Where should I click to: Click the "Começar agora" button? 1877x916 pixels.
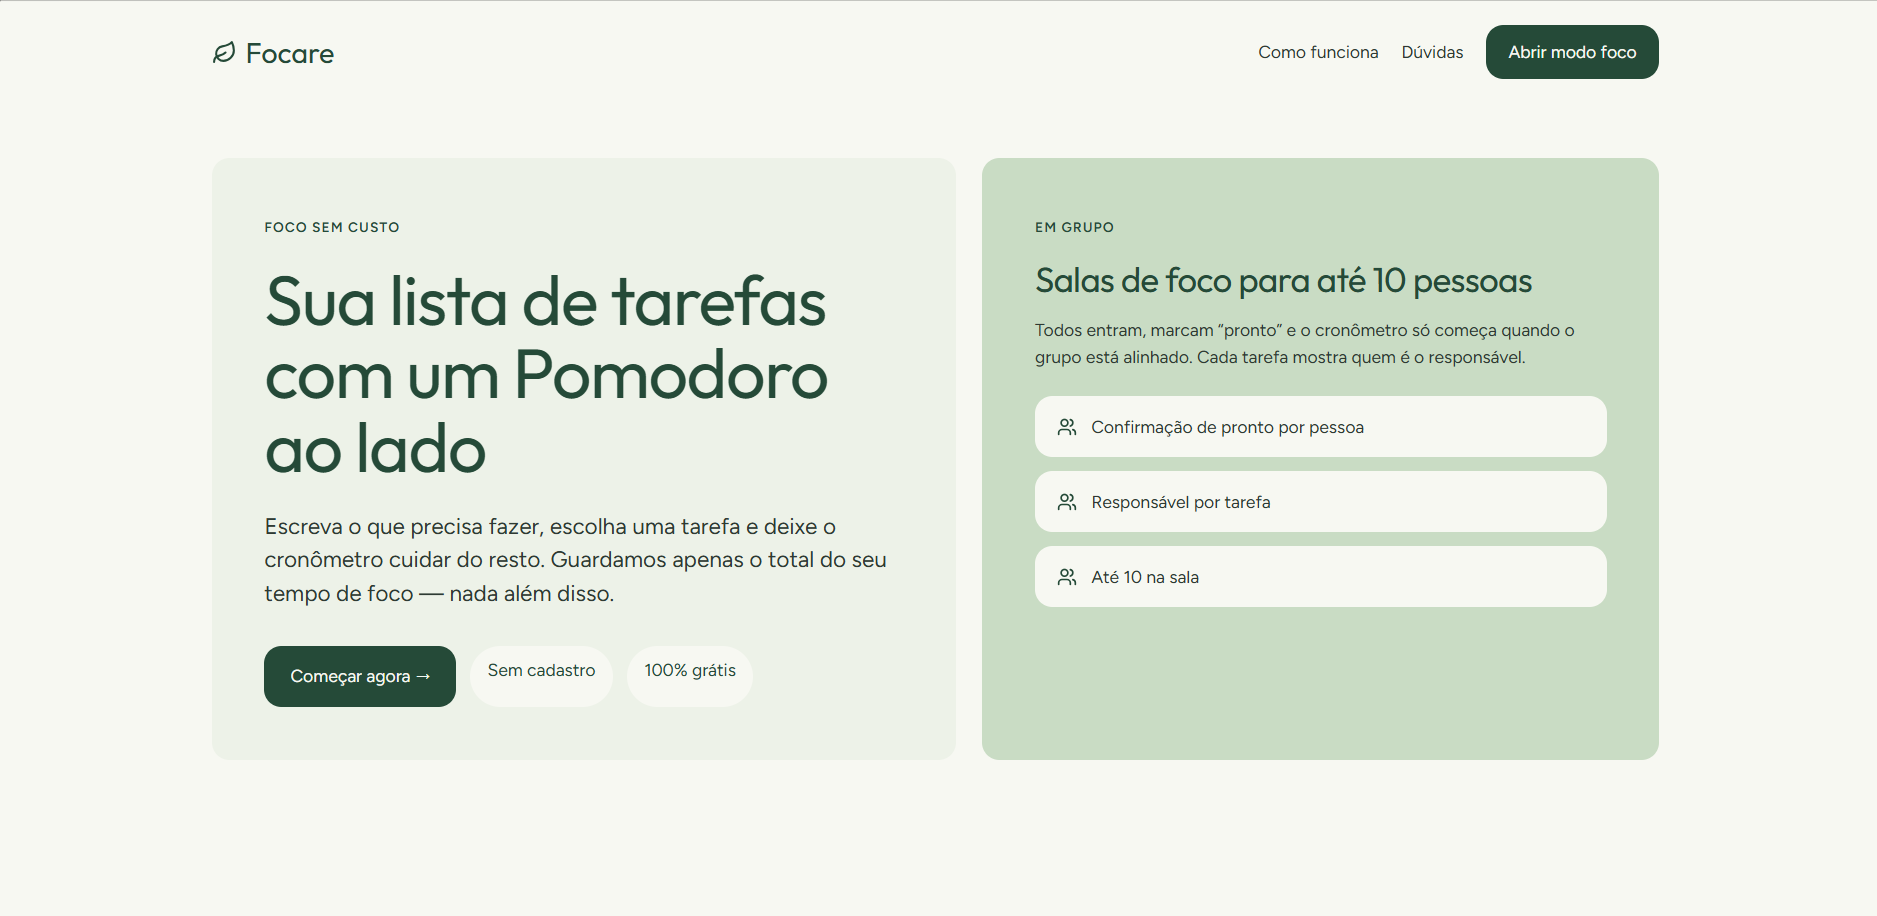pyautogui.click(x=360, y=676)
